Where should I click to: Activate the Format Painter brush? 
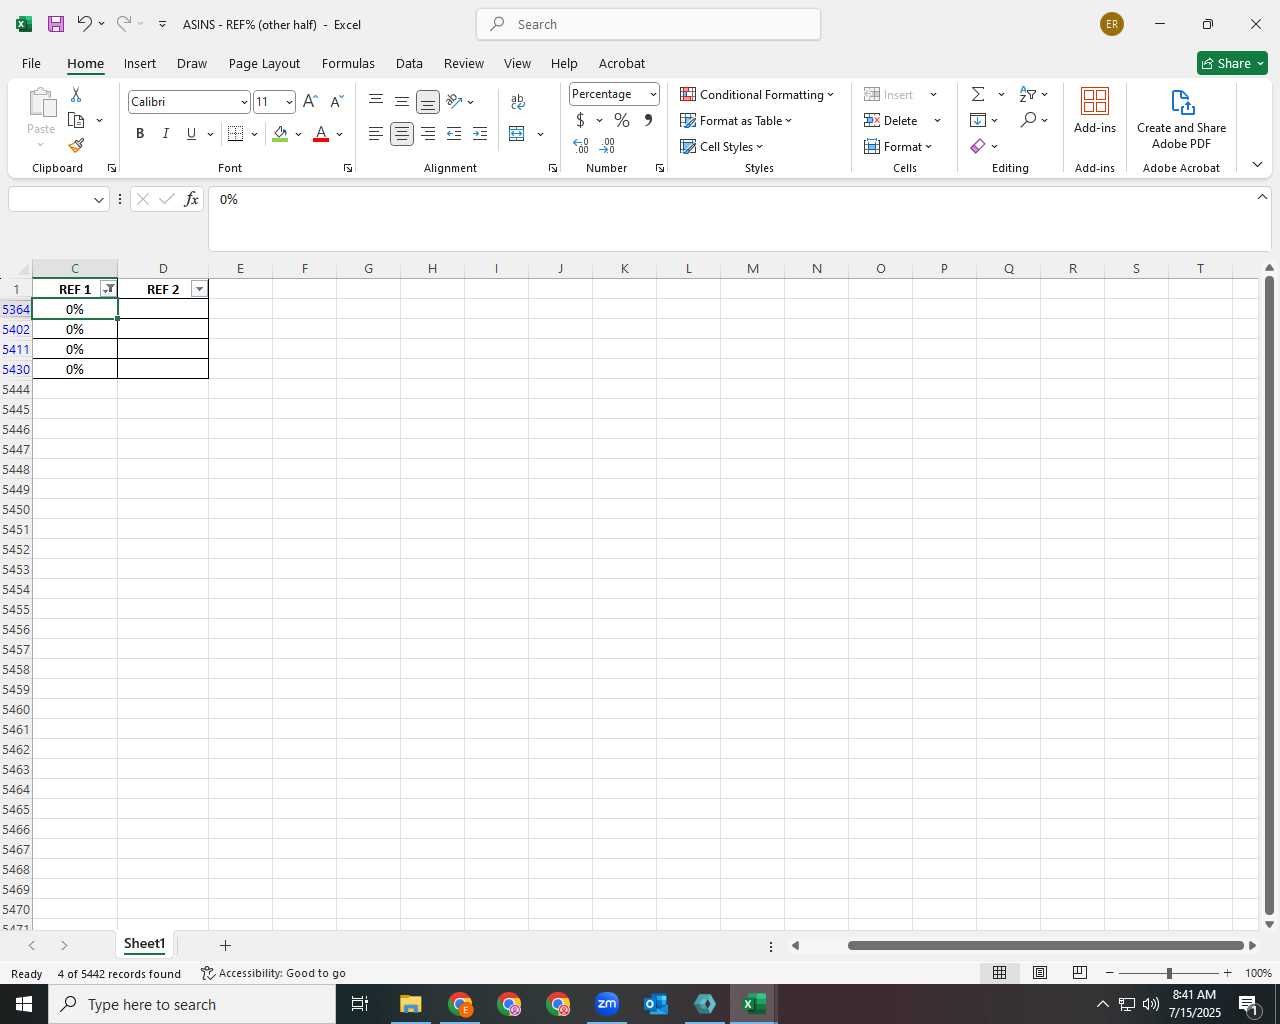(x=76, y=146)
